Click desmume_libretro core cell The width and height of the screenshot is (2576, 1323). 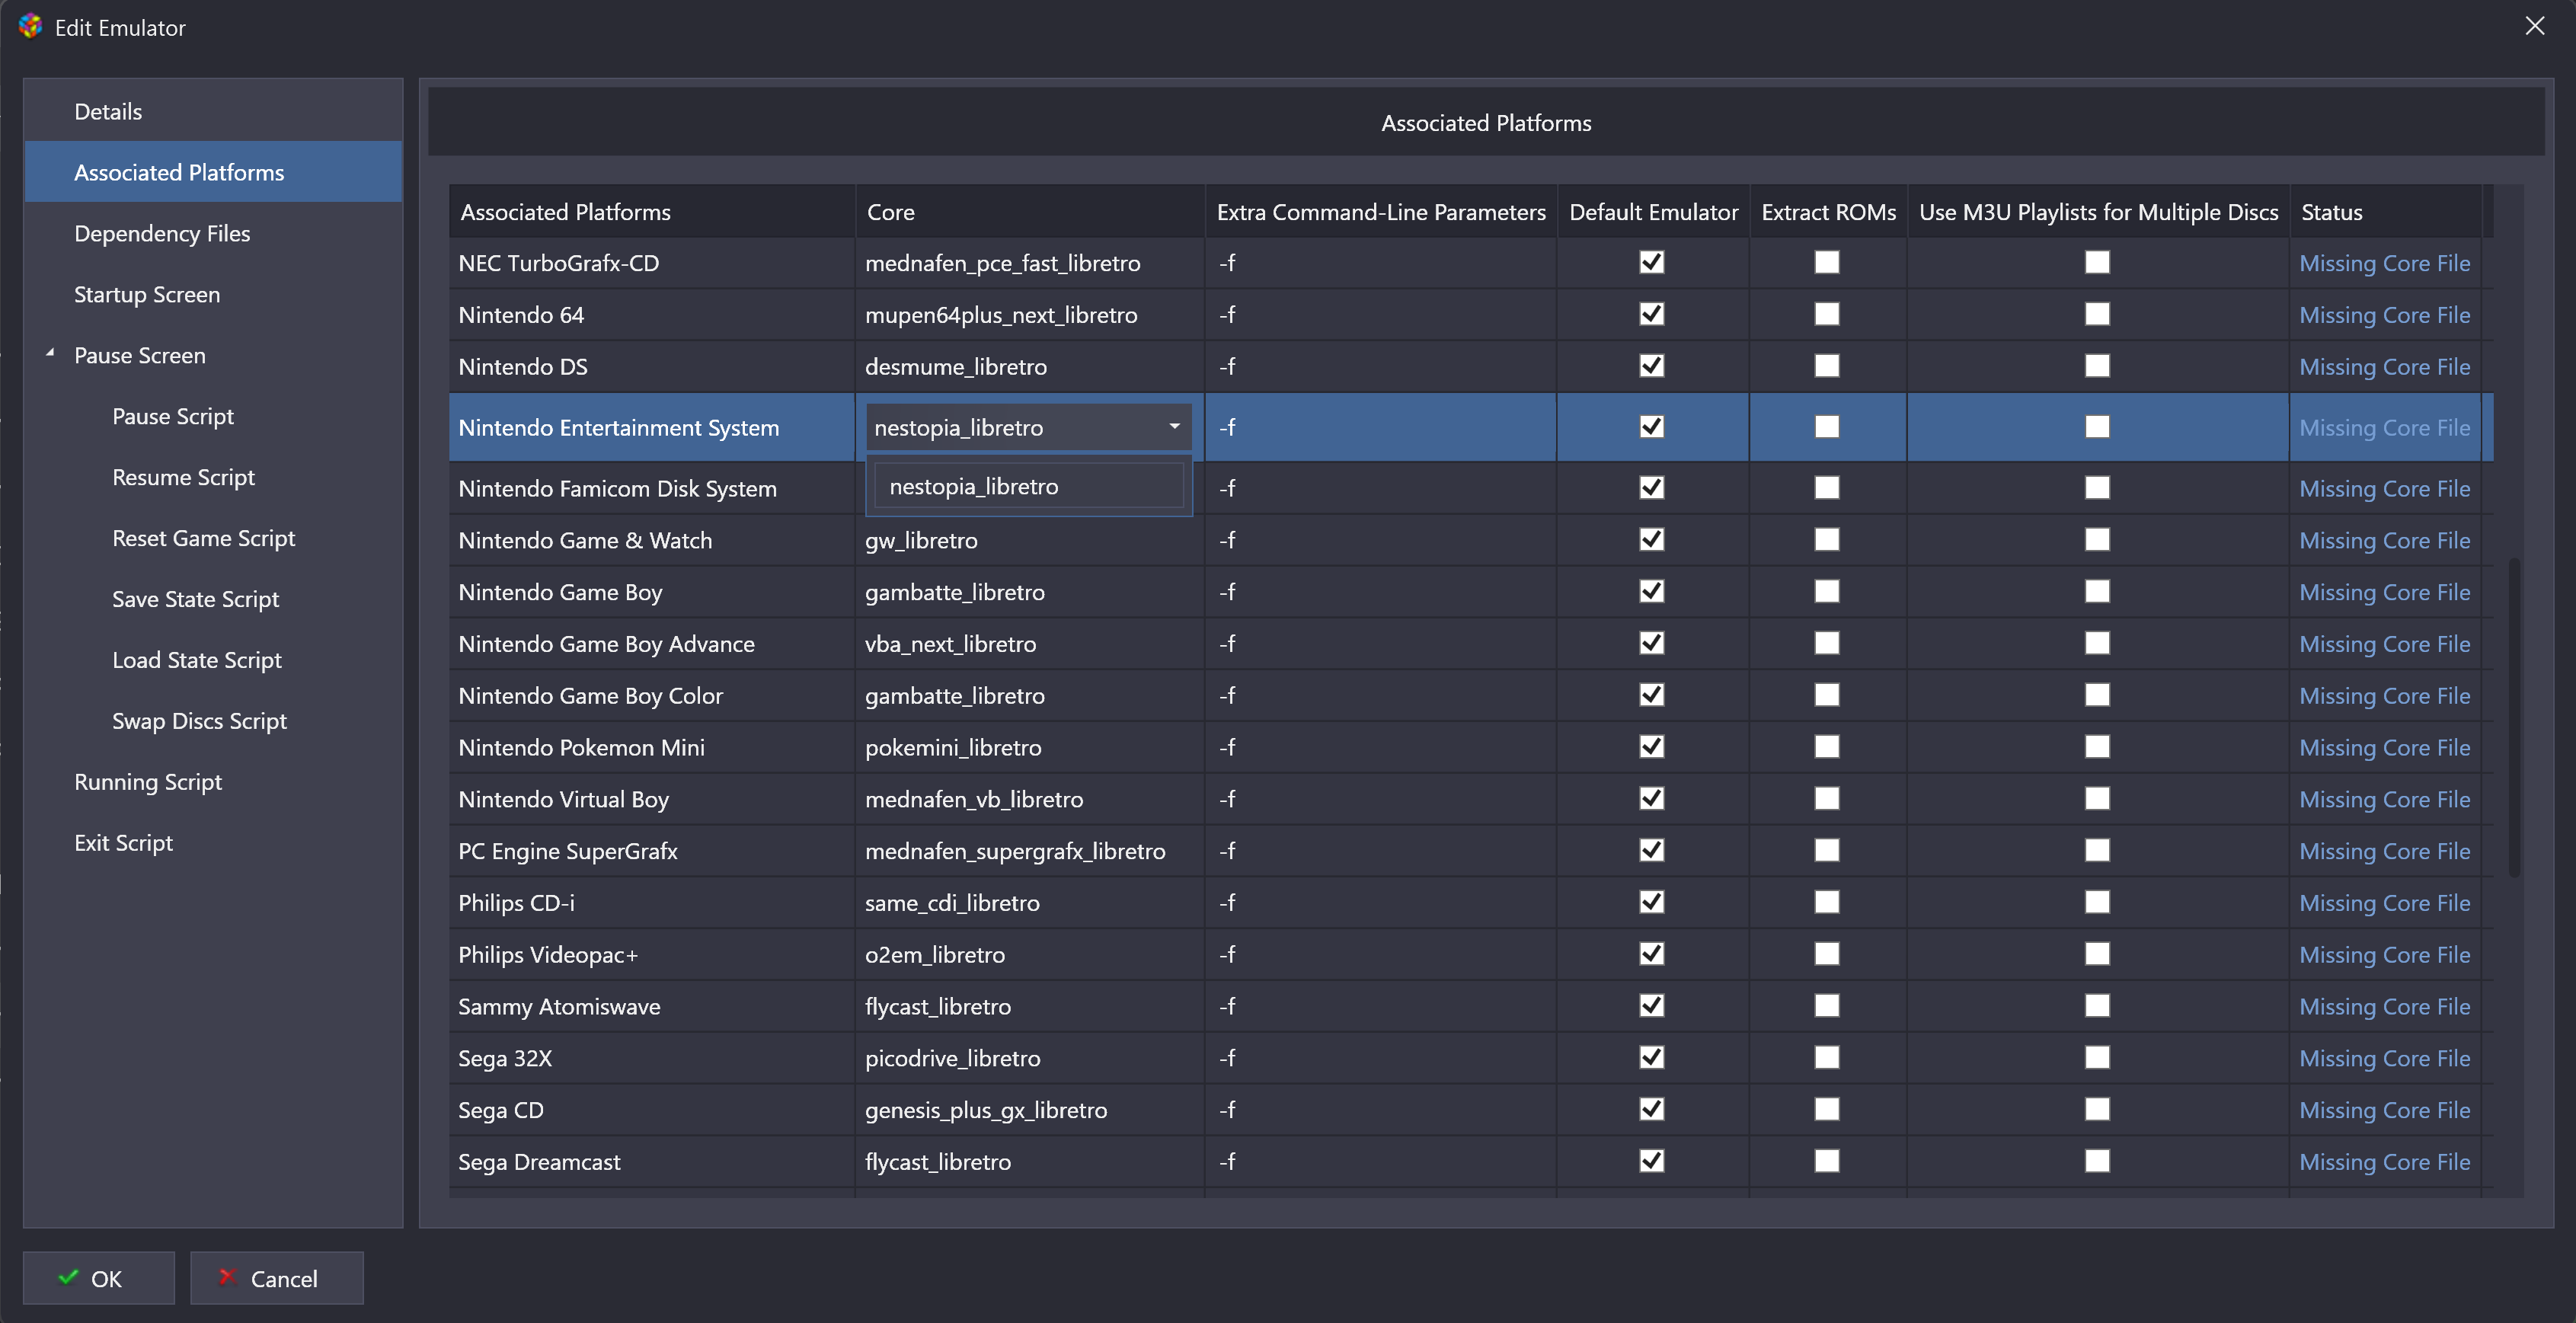point(1030,367)
